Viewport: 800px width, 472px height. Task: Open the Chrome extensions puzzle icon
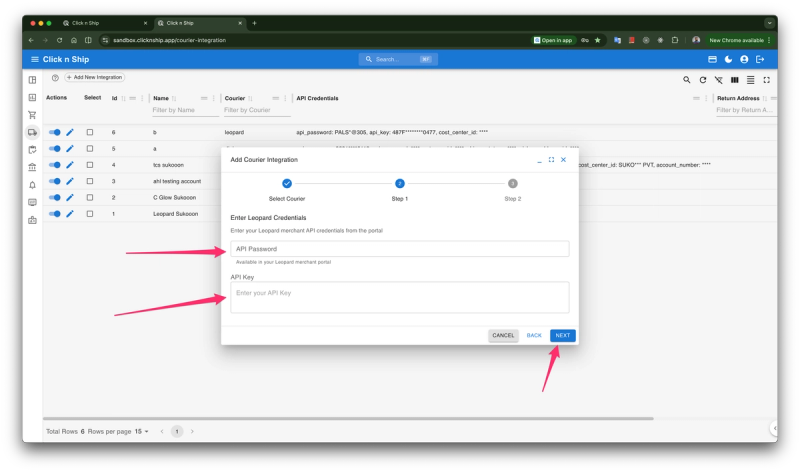pos(674,40)
